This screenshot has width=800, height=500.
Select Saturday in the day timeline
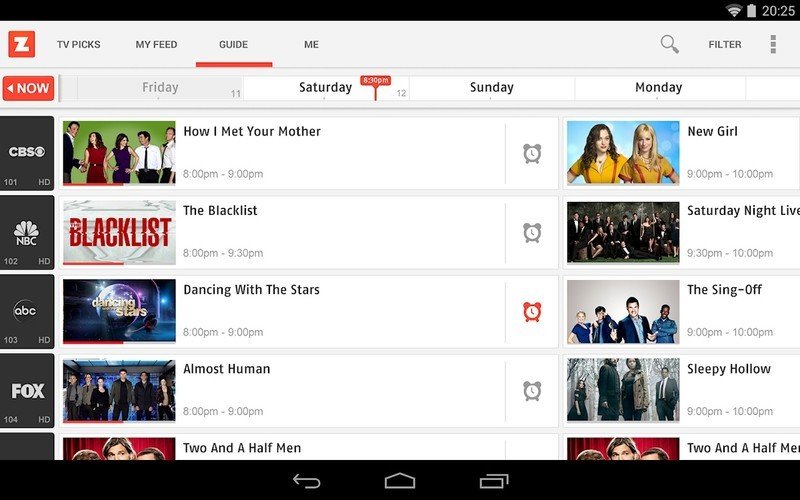[326, 87]
